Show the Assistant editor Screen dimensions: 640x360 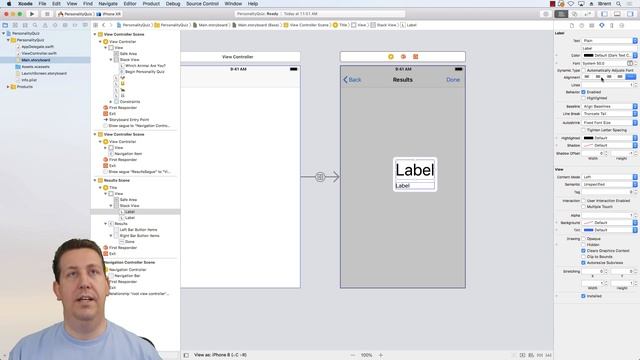click(x=574, y=14)
